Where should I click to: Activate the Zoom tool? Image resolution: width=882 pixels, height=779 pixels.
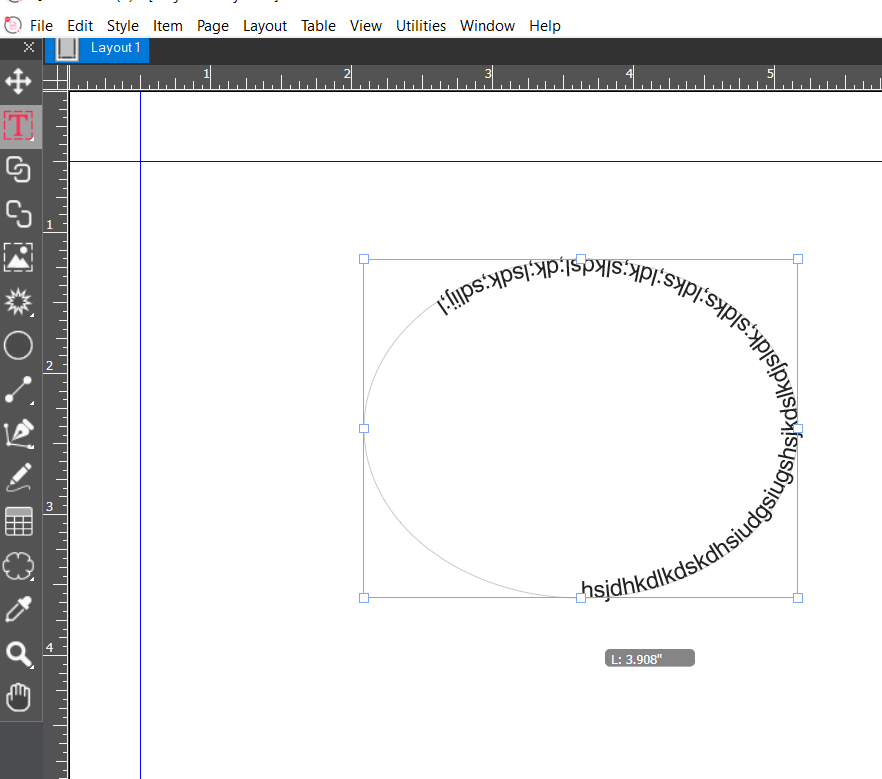pyautogui.click(x=20, y=654)
